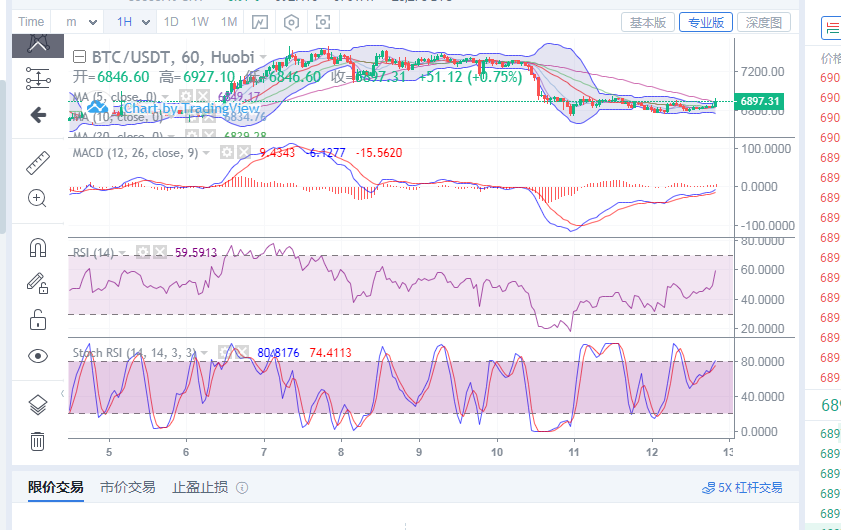Open MACD indicator settings gear
Screen dimensions: 841x530
(227, 153)
